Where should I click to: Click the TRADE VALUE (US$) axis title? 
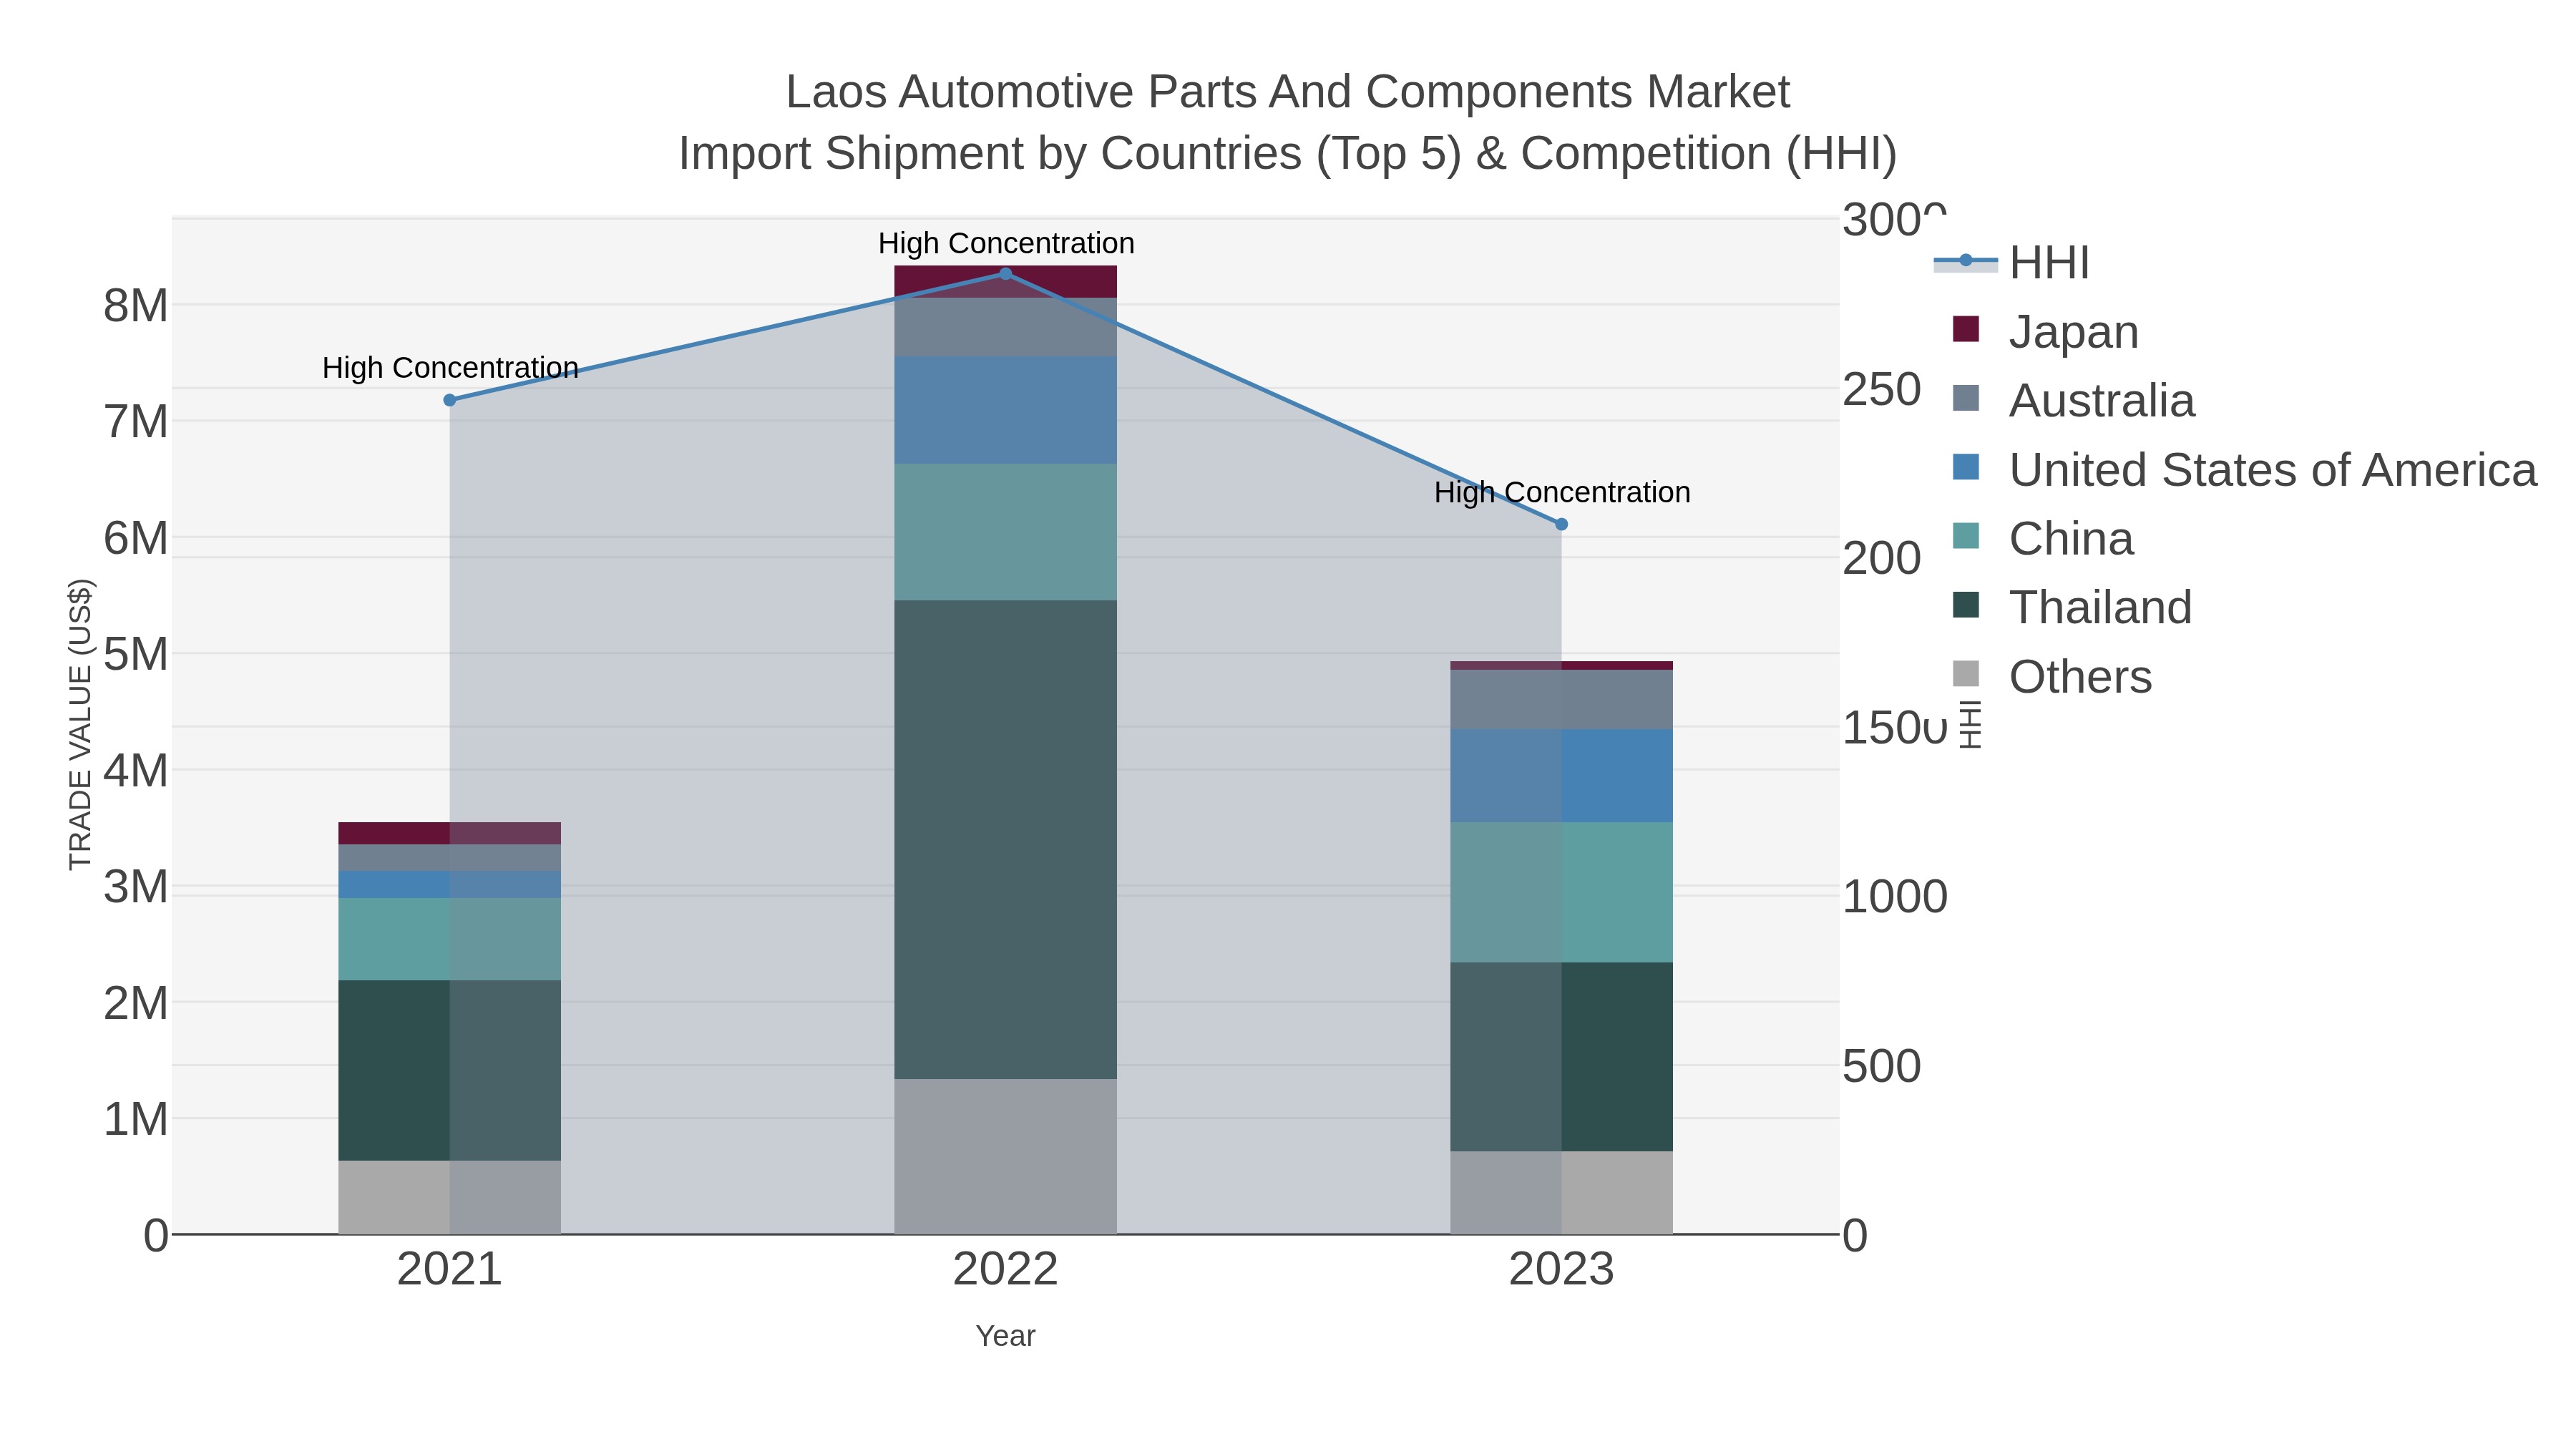tap(80, 724)
